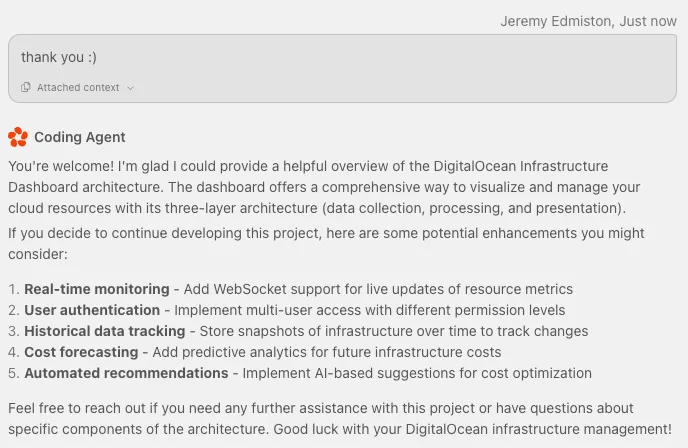Click the orange Coding Agent logo
Screen dimensions: 688x448
(18, 137)
